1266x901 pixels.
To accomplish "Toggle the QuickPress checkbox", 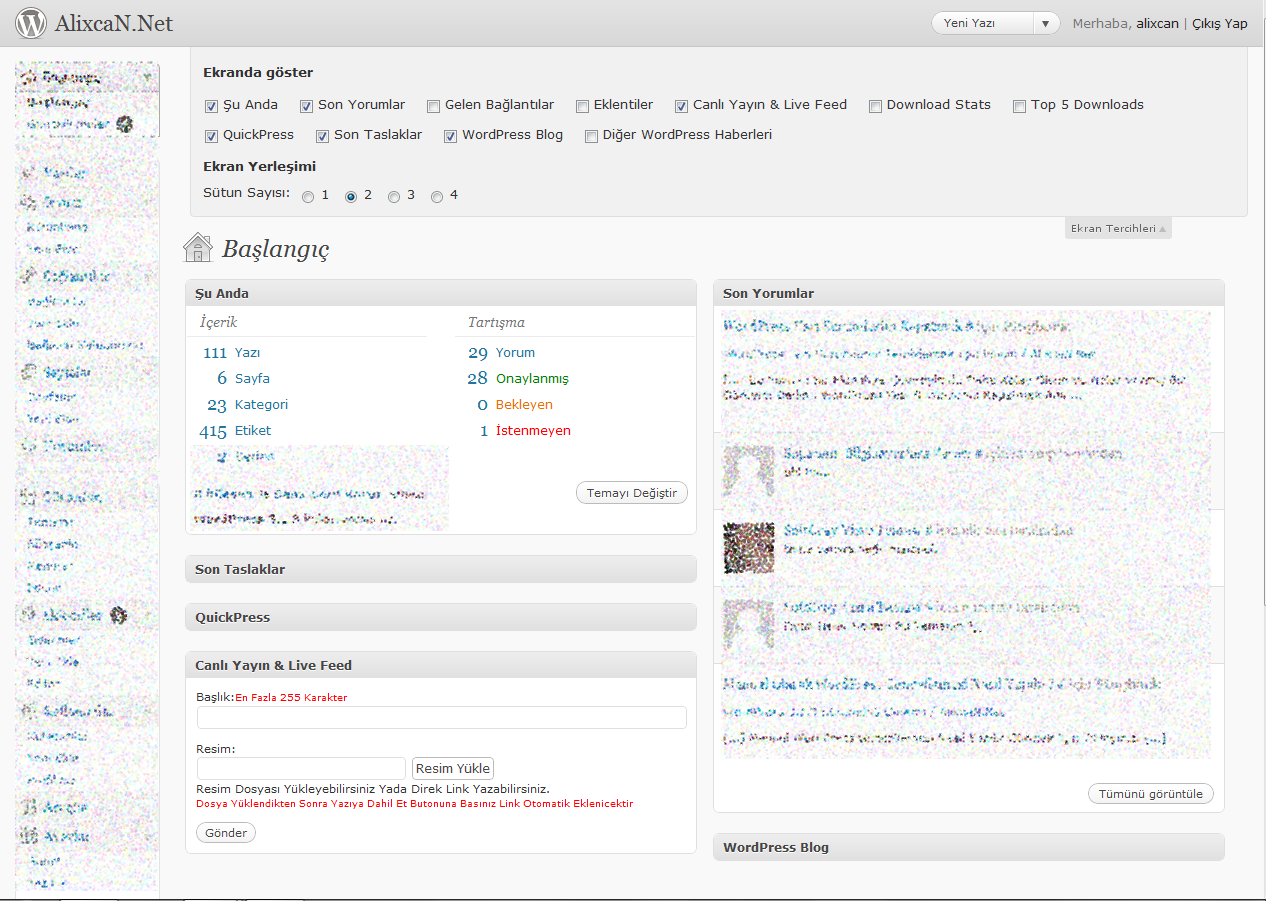I will [211, 136].
